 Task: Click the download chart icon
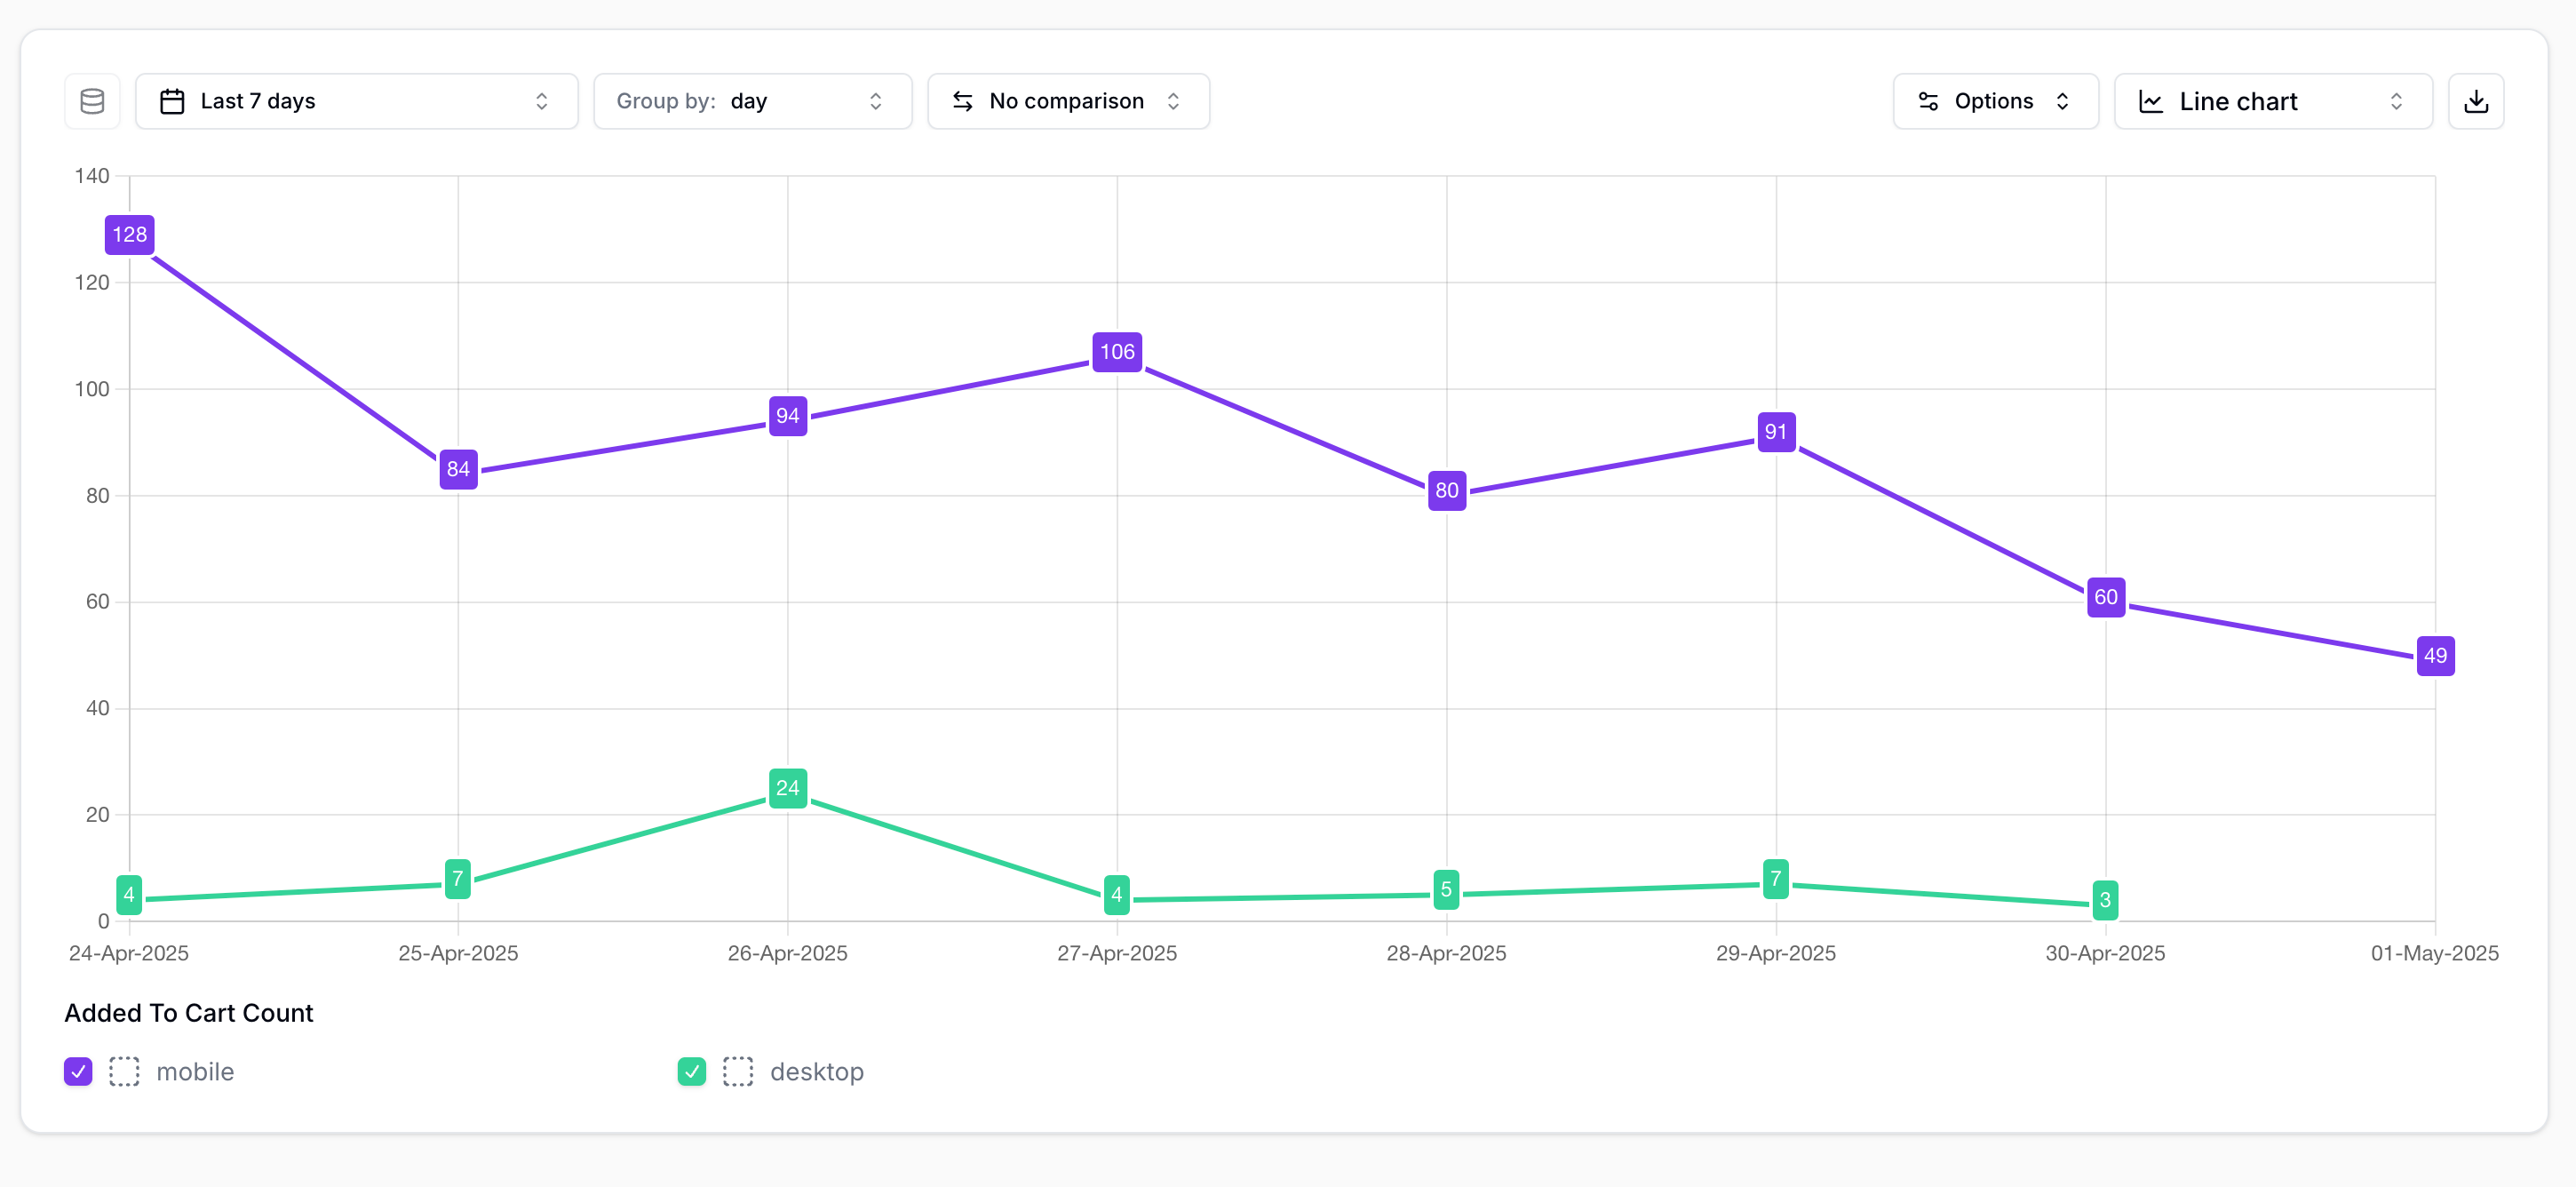tap(2475, 101)
